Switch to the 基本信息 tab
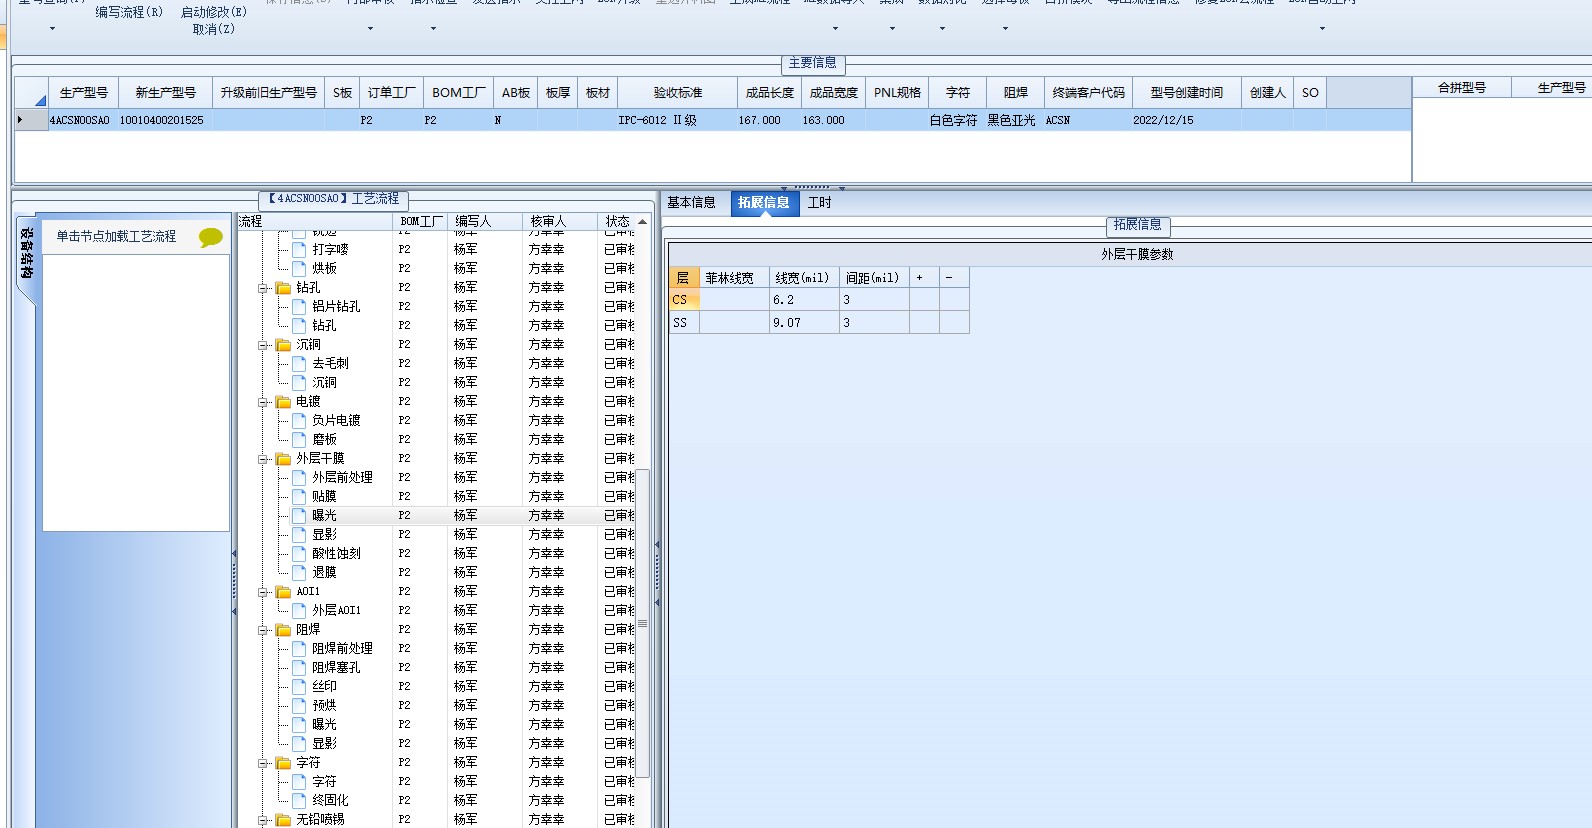Screen dimensions: 1592x828 tap(692, 203)
